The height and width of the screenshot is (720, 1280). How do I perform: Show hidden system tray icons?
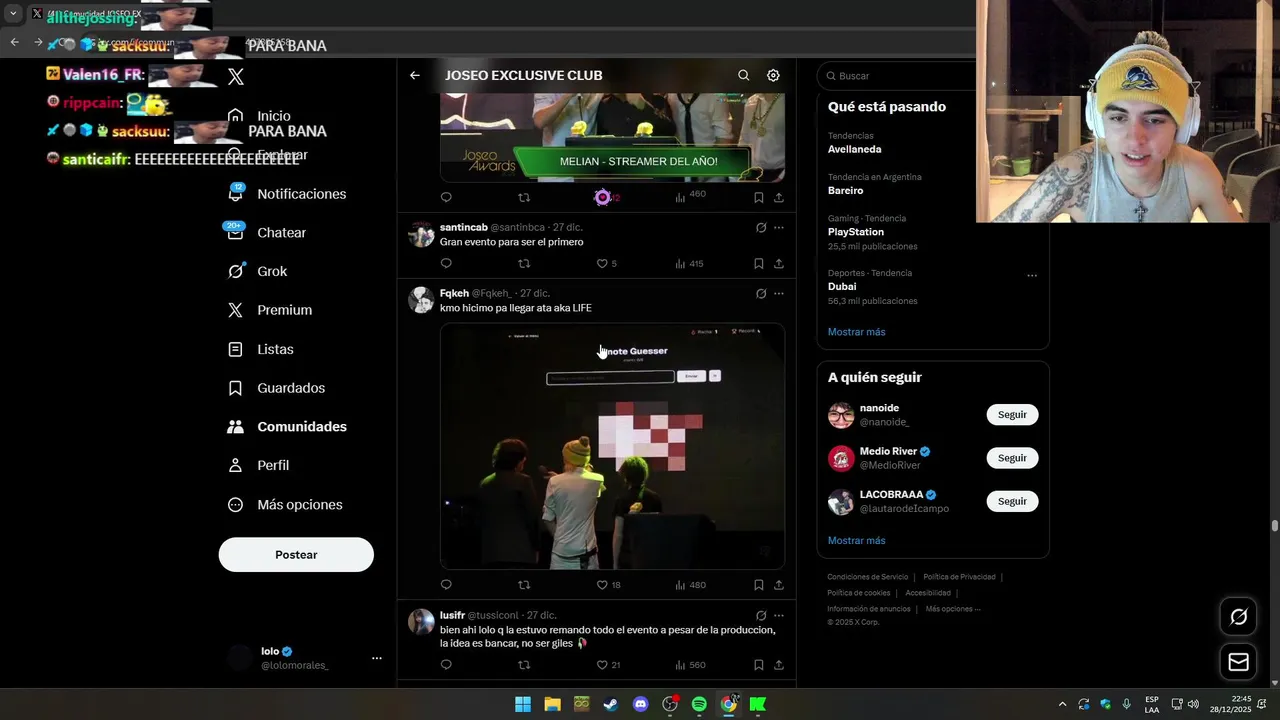tap(1062, 704)
